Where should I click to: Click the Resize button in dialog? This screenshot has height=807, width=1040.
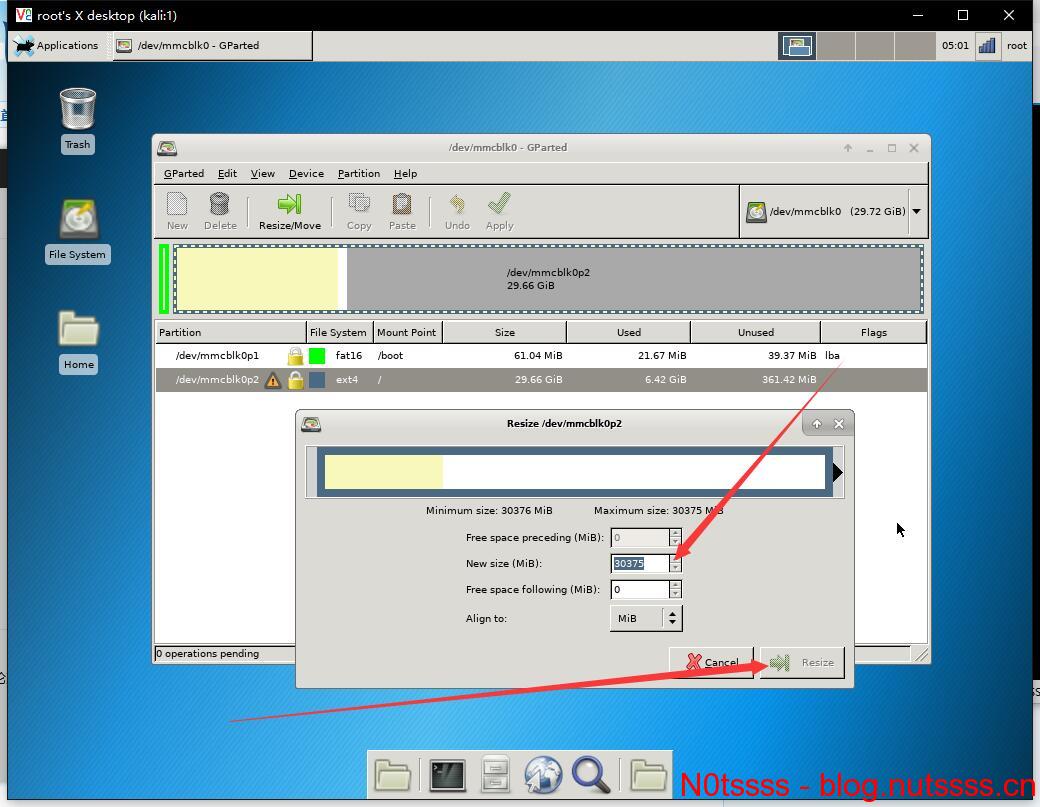click(802, 662)
